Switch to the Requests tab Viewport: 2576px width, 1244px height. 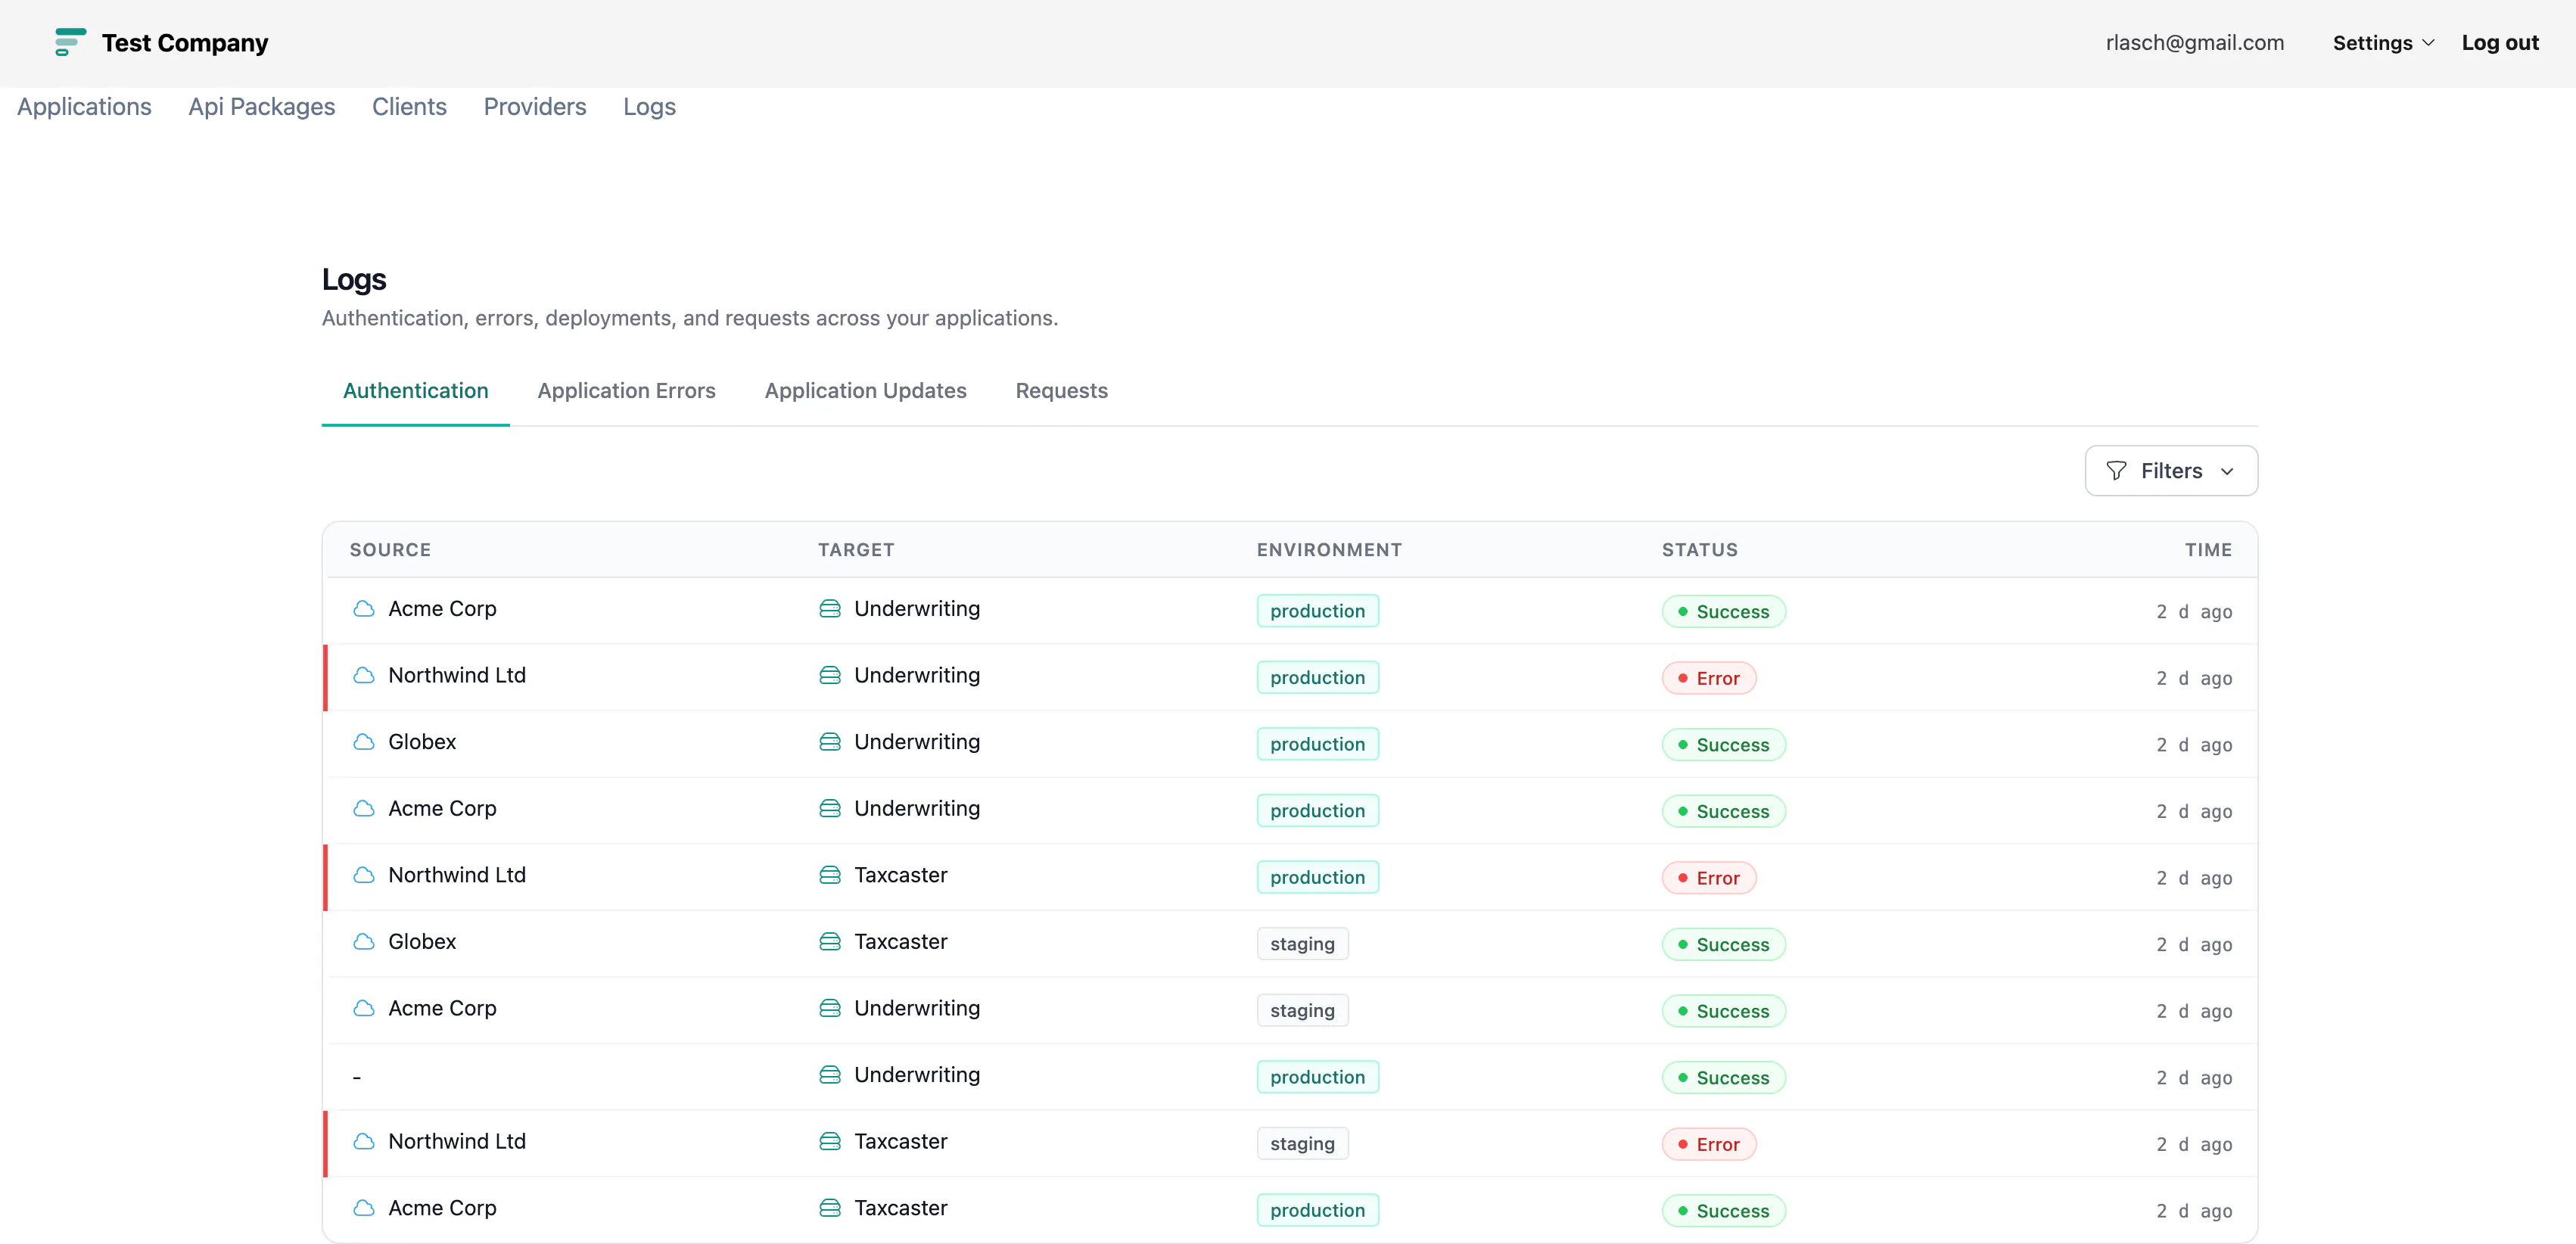(1061, 391)
